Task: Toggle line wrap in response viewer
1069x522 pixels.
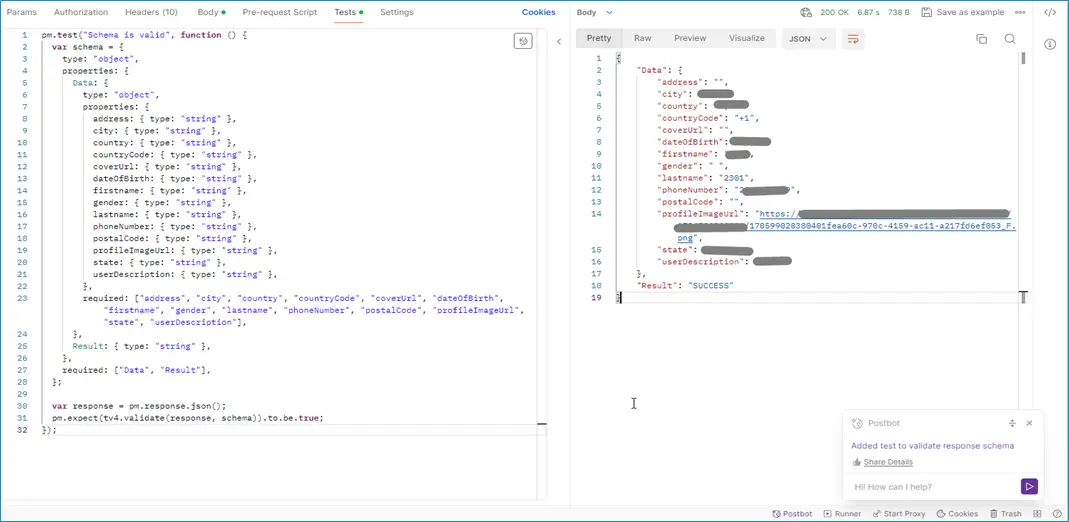Action: pos(852,39)
